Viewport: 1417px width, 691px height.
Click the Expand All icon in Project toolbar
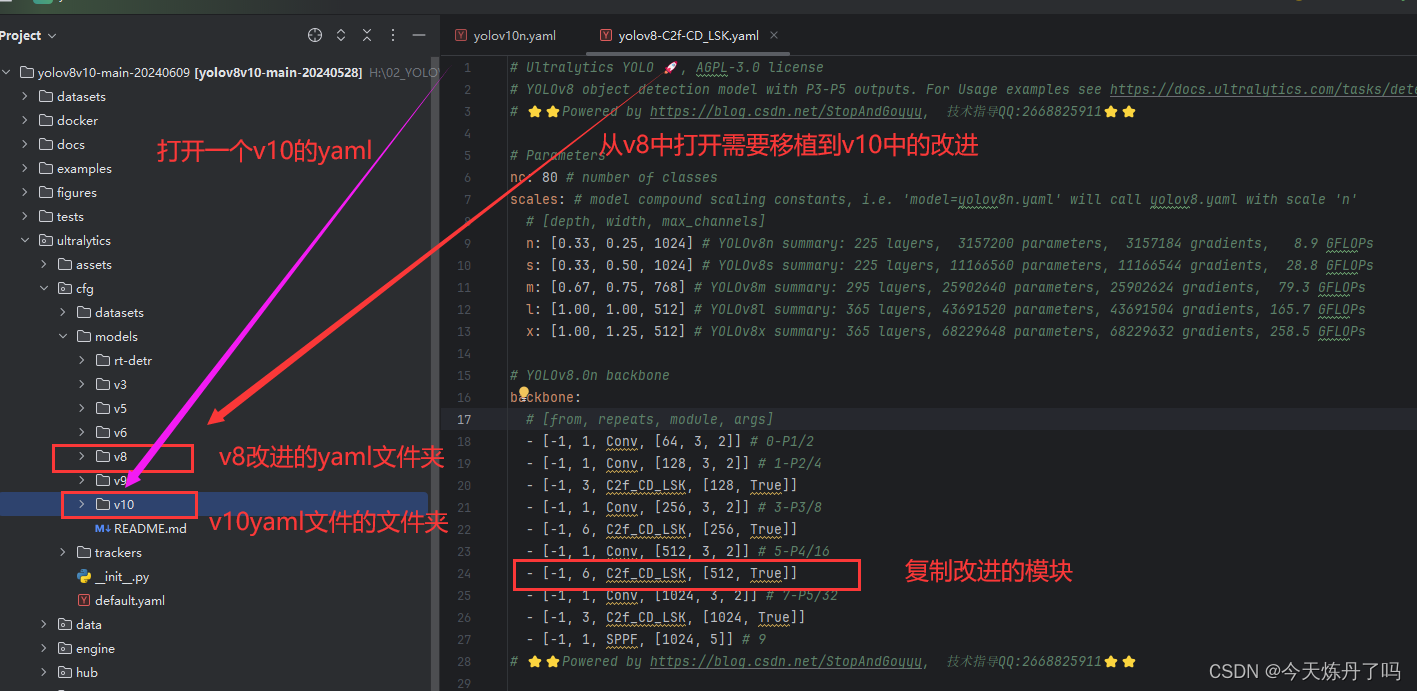pyautogui.click(x=340, y=34)
